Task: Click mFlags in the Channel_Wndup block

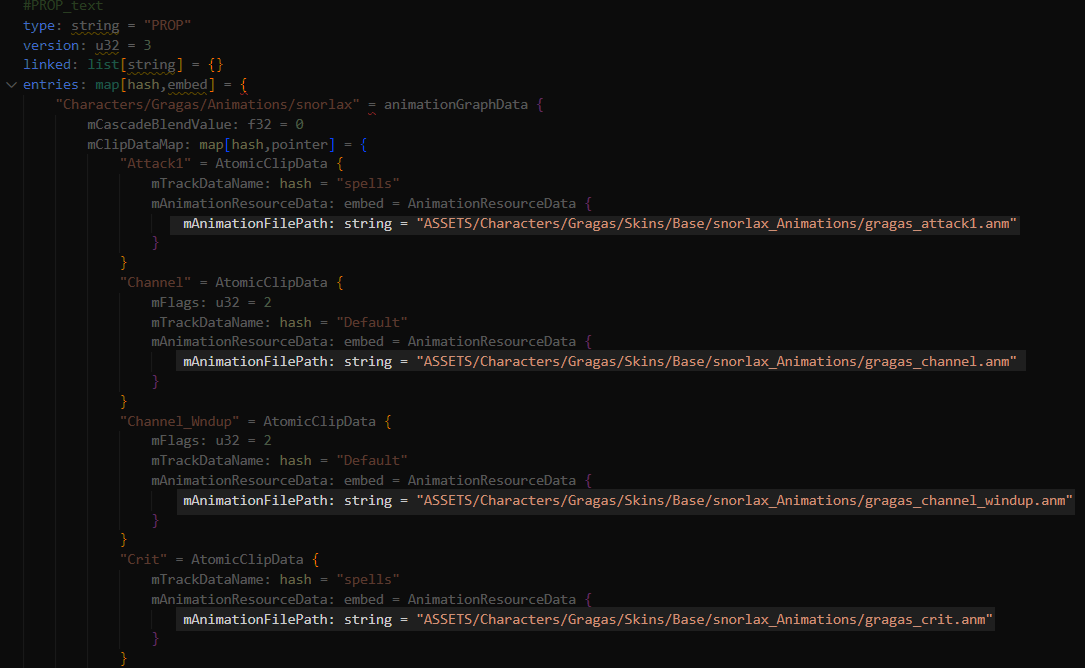Action: (176, 442)
